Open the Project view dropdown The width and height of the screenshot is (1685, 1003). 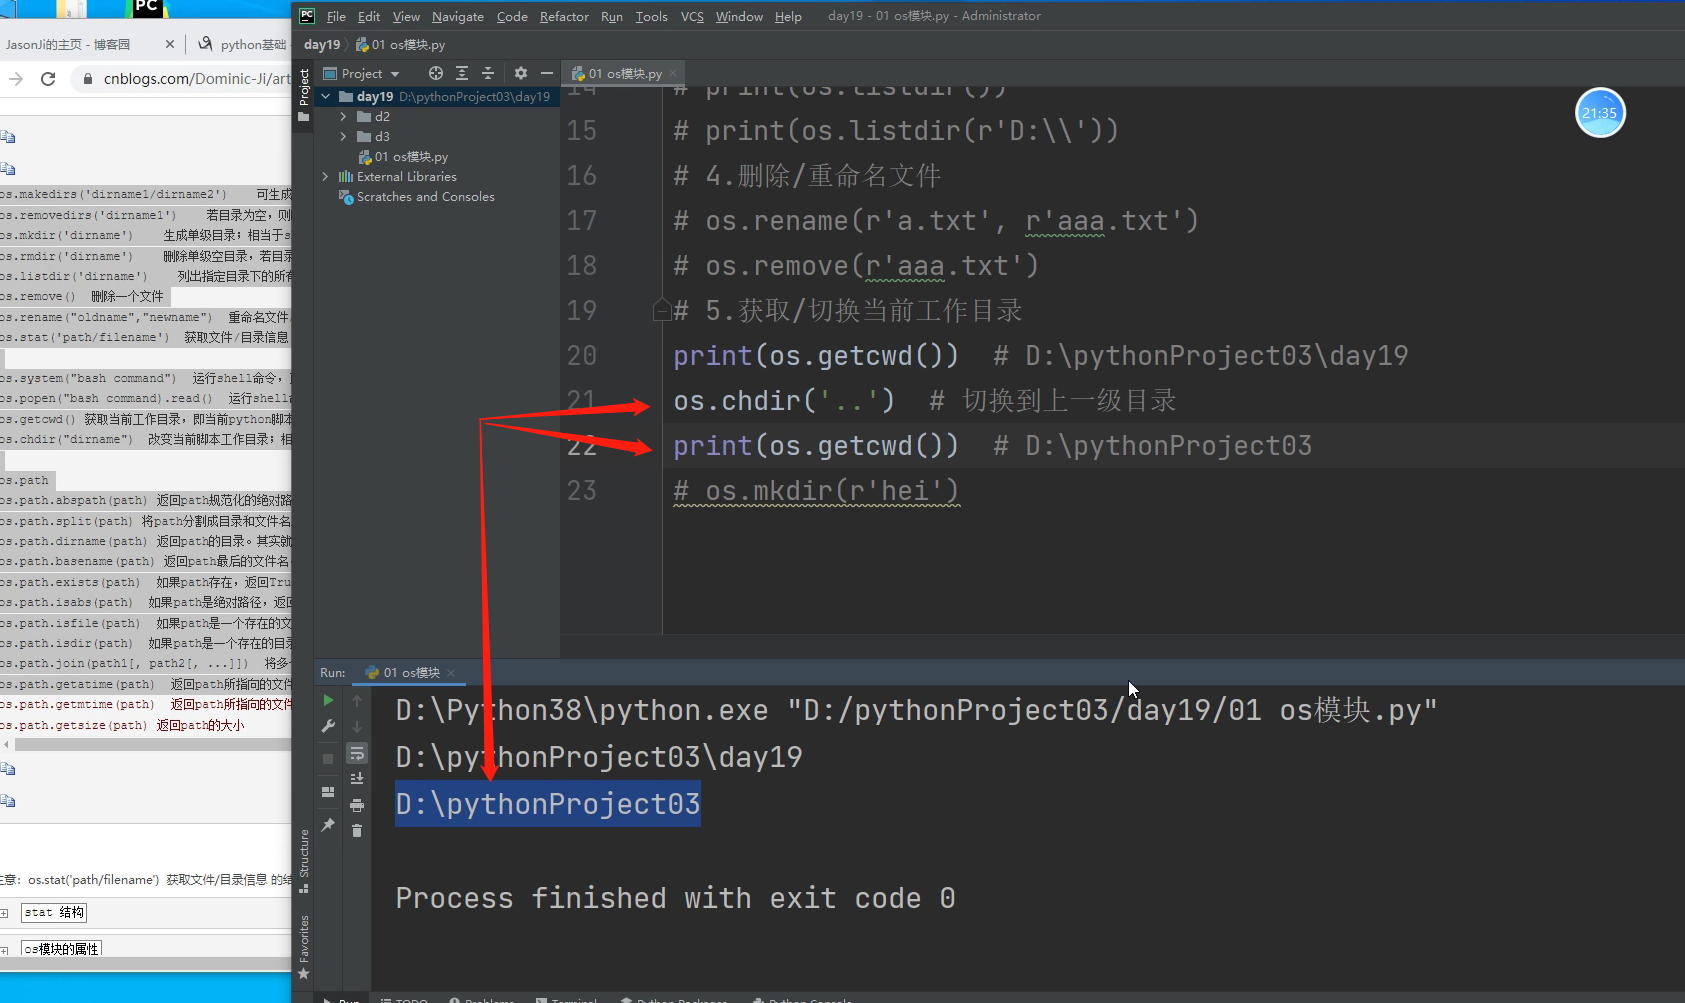pyautogui.click(x=361, y=74)
